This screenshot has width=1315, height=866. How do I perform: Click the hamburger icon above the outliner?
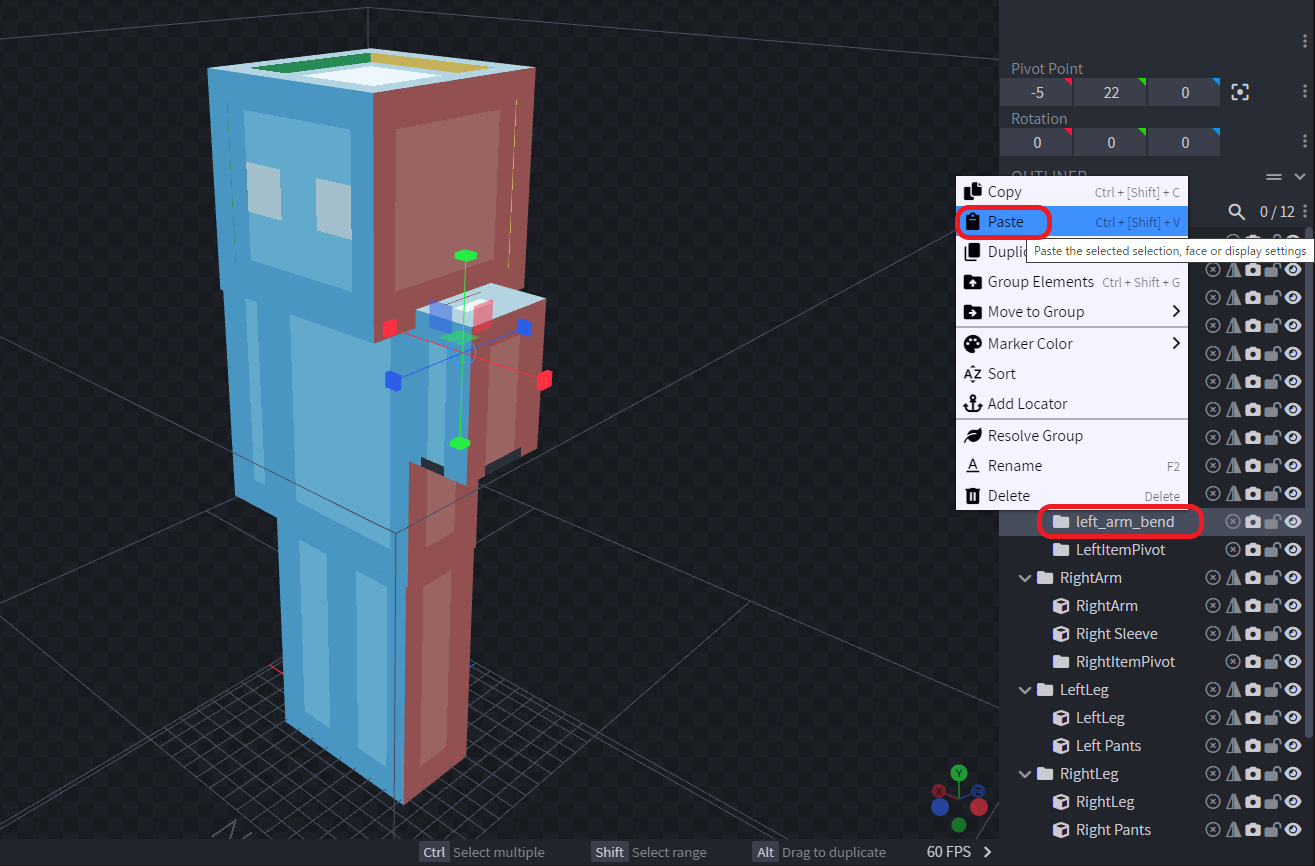tap(1272, 176)
